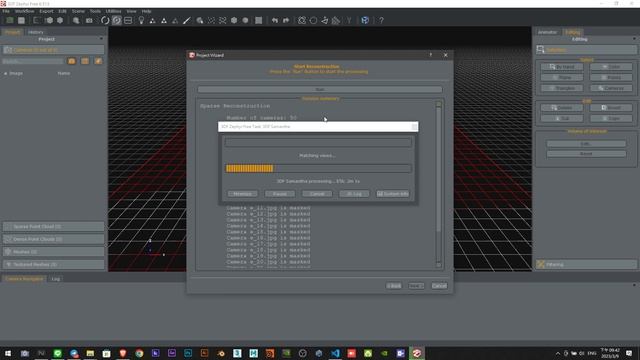The image size is (640, 360).
Task: Click the blue cube toolbar icon
Action: click(365, 20)
